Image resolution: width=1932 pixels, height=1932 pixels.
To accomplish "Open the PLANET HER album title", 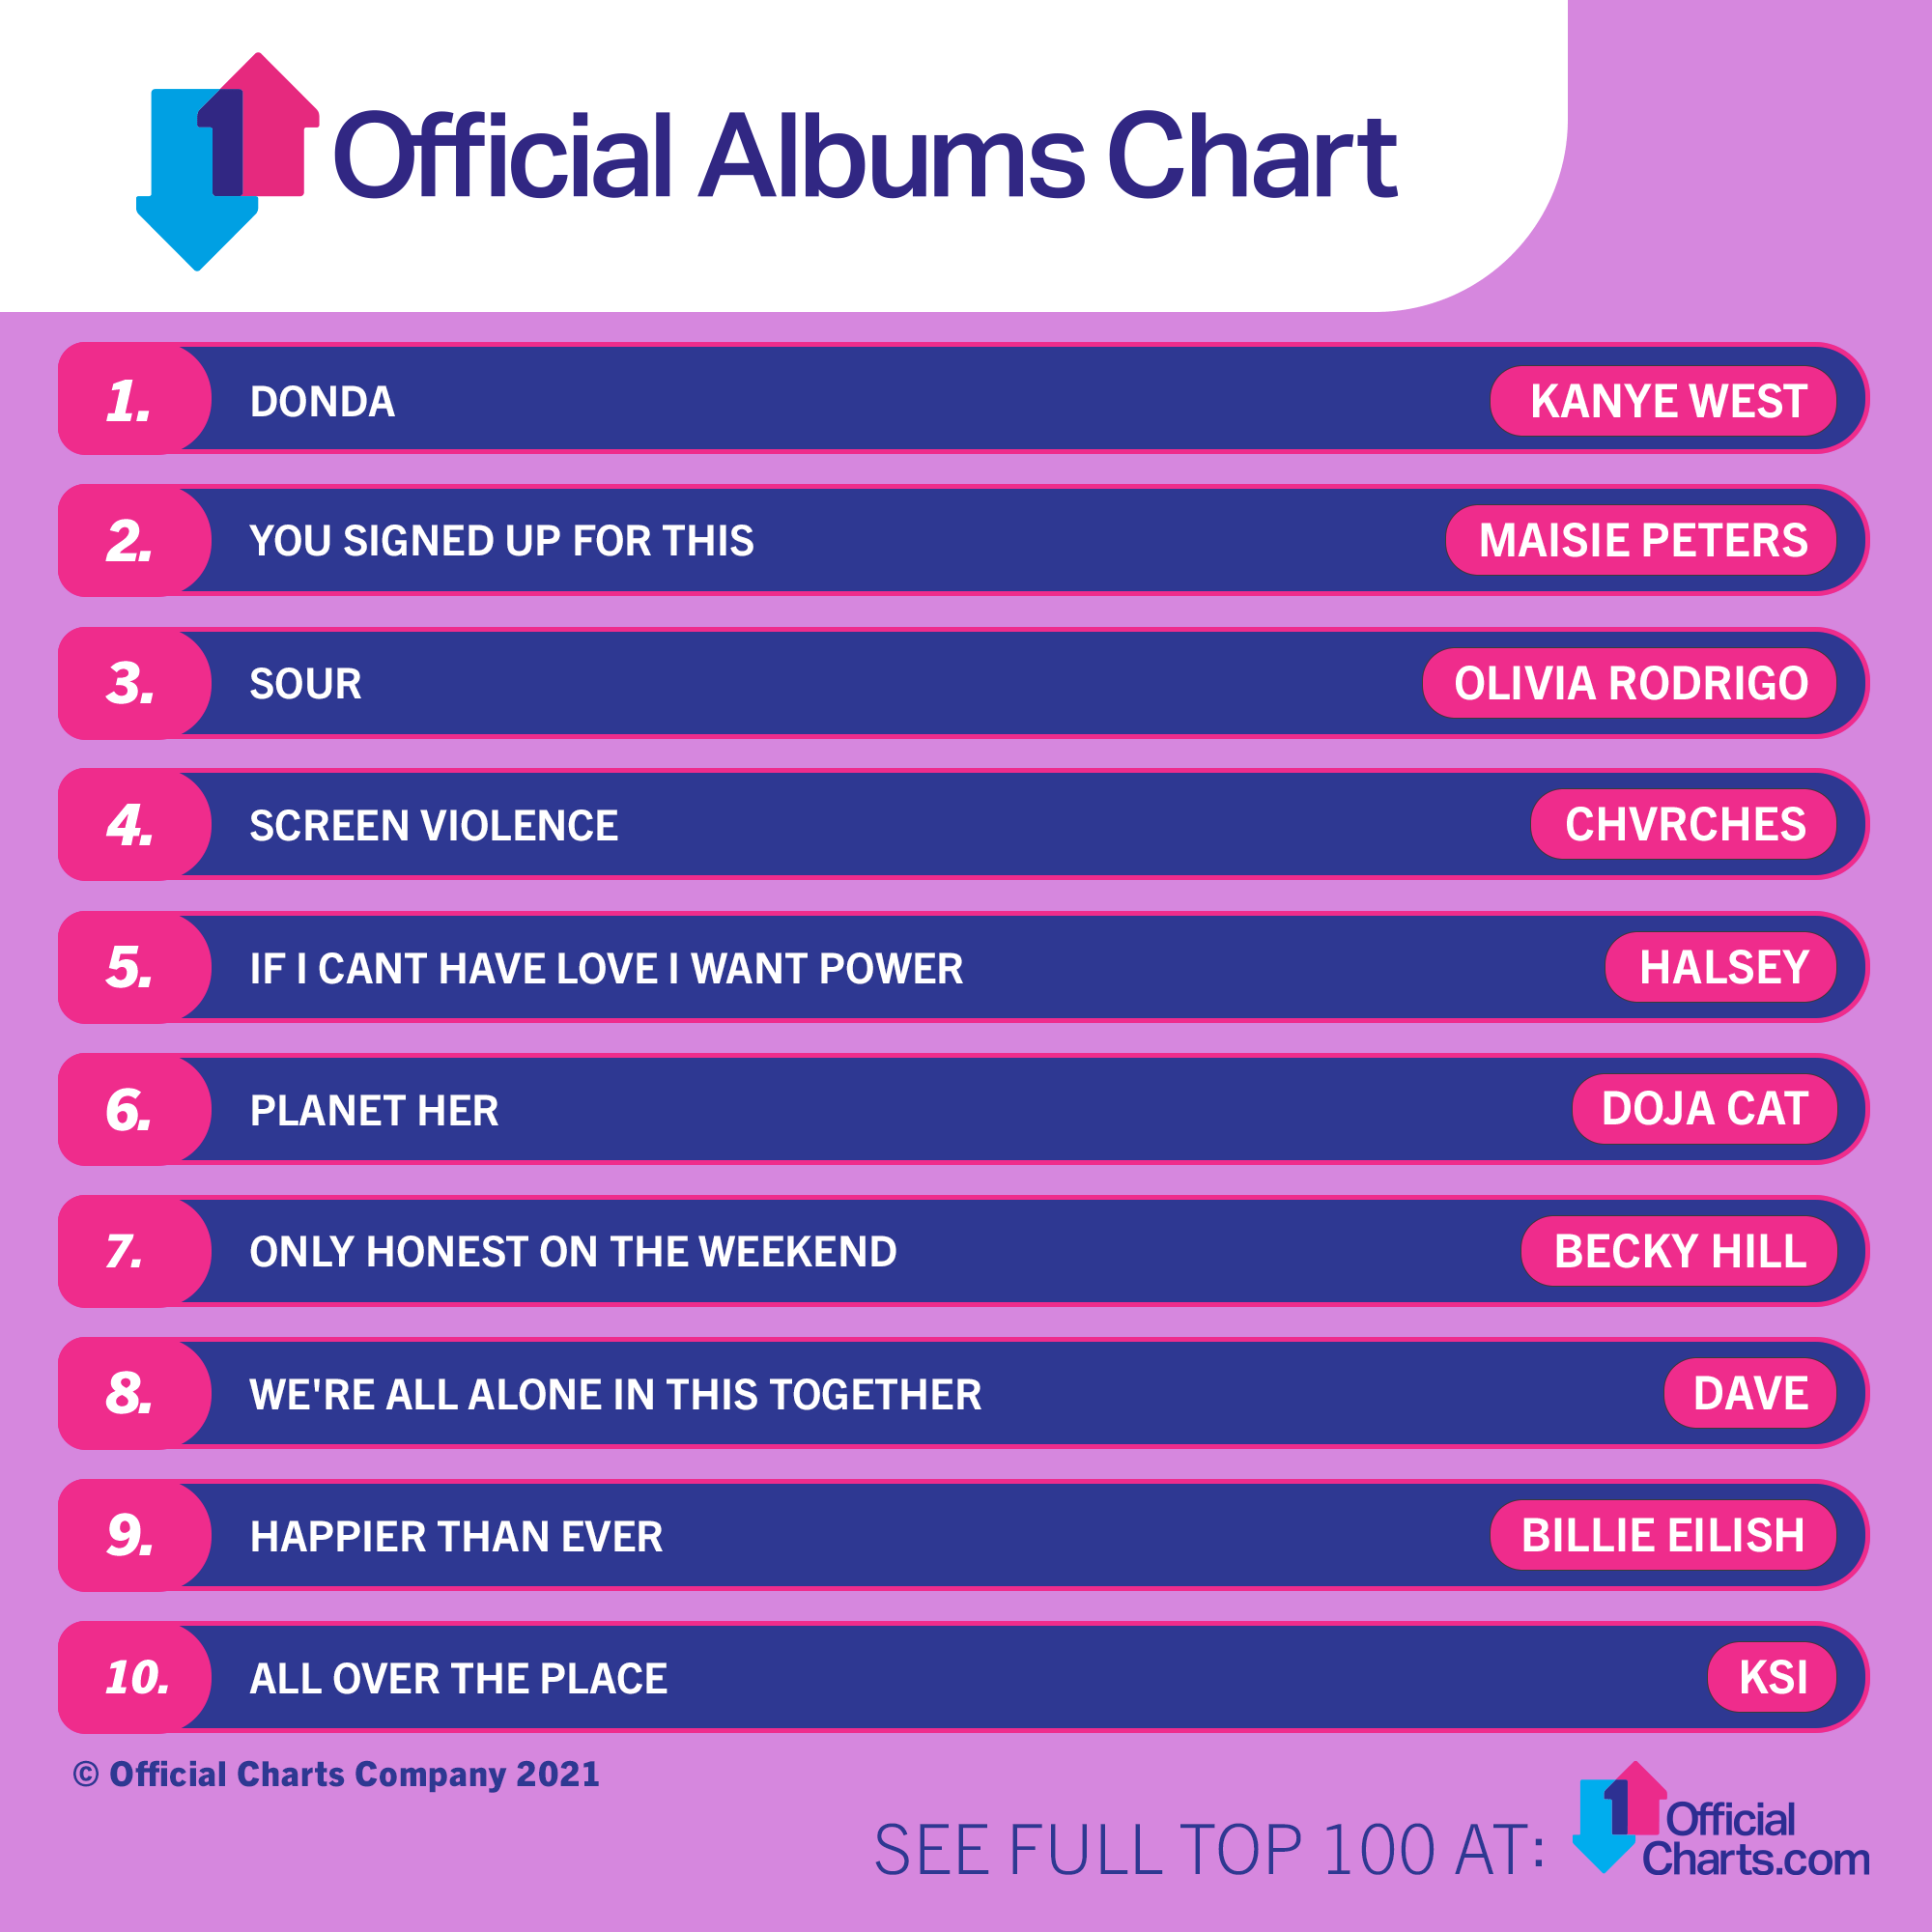I will click(374, 1111).
